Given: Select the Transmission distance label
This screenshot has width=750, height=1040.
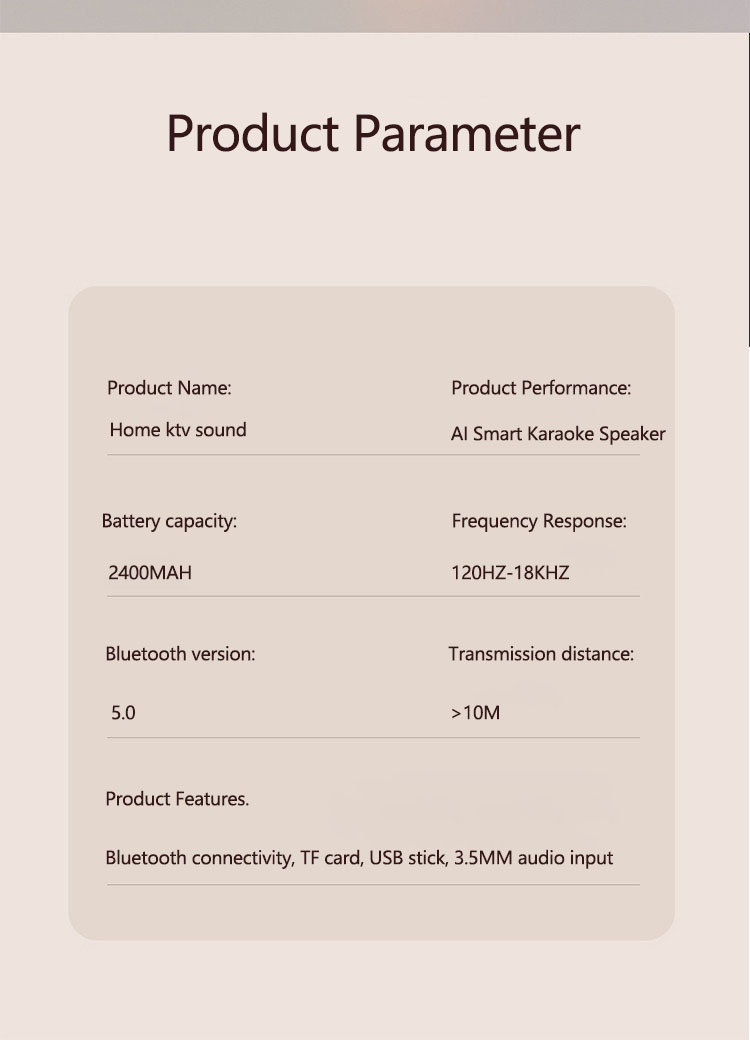Looking at the screenshot, I should click(541, 654).
